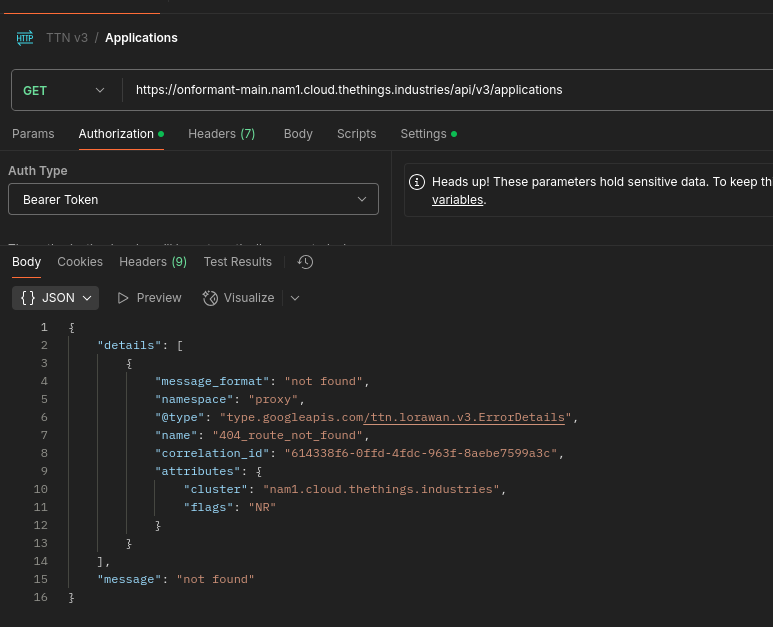
Task: Open the Settings tab
Action: click(428, 134)
